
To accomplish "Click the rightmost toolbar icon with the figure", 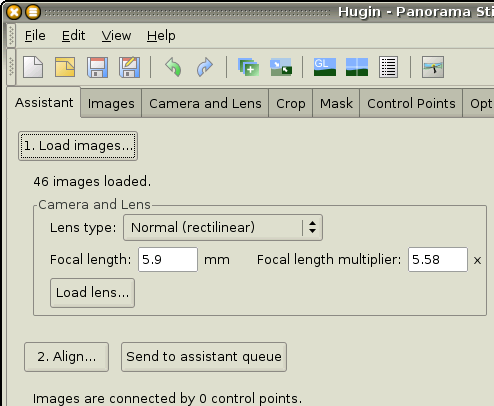I will (433, 67).
